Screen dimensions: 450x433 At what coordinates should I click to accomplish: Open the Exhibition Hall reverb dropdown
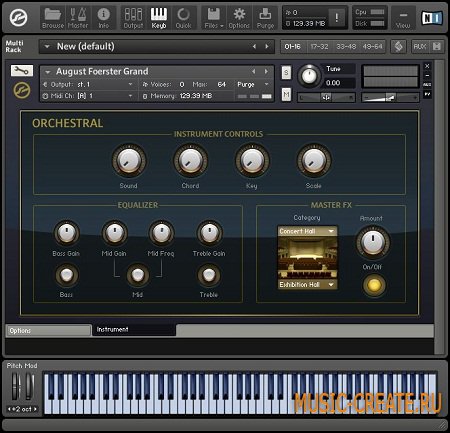[307, 284]
